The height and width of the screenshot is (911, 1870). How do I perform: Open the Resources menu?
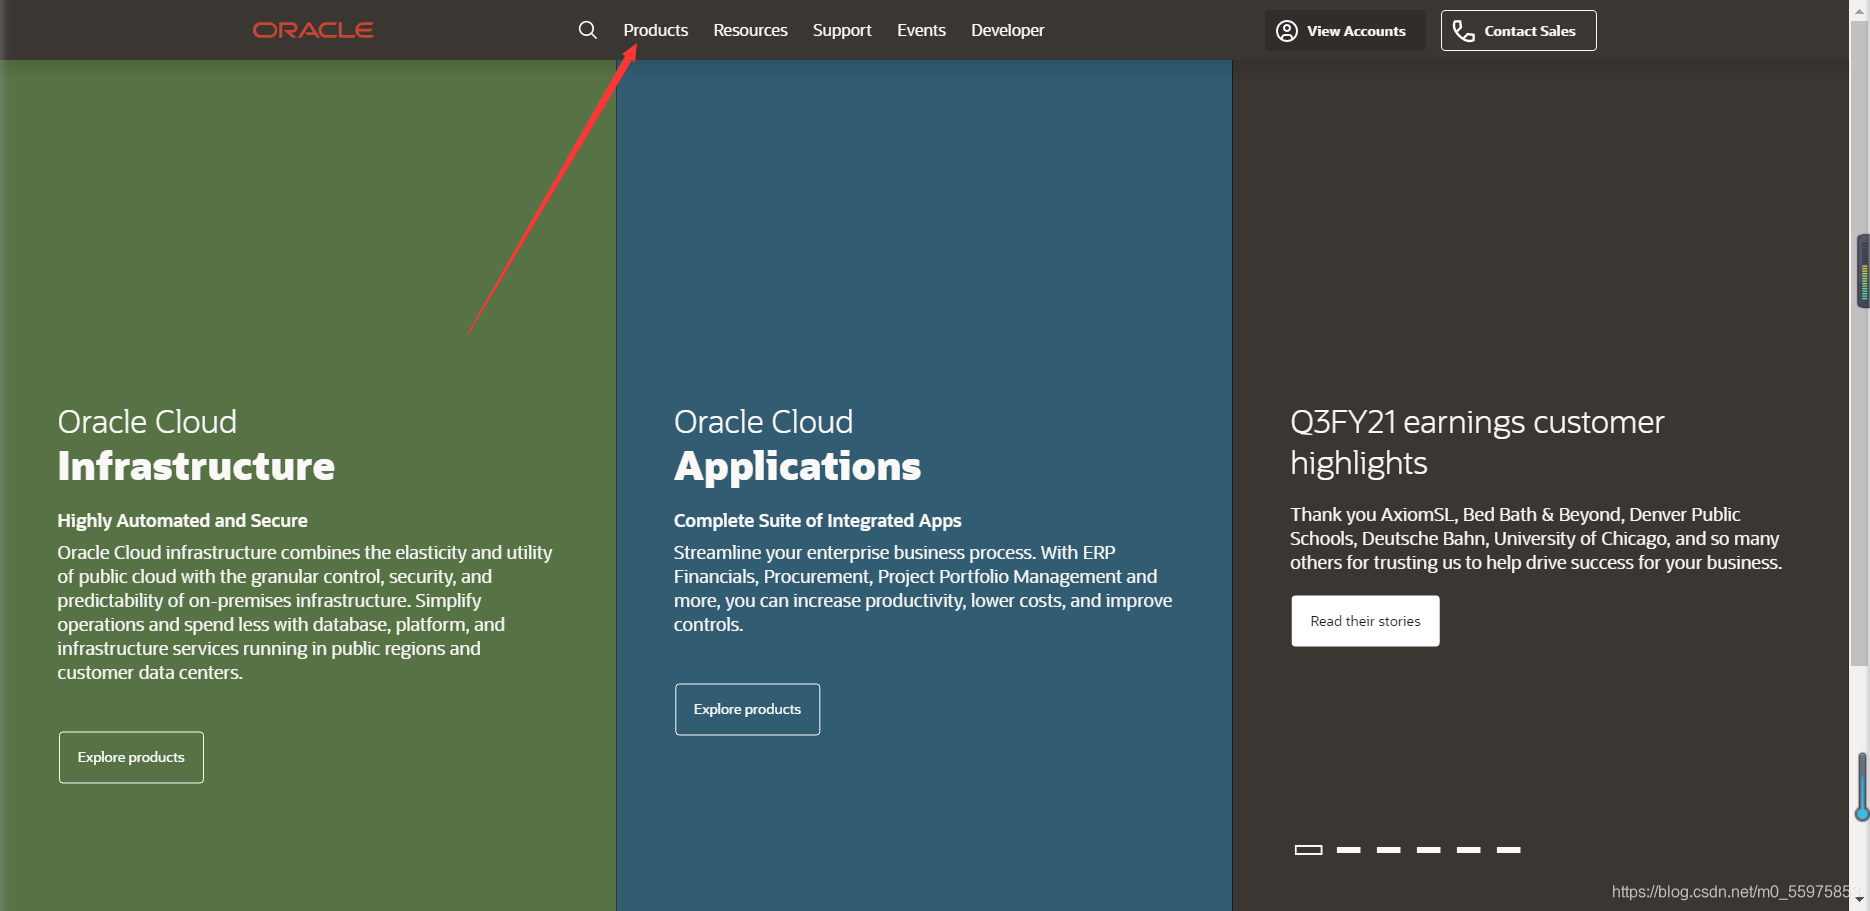pyautogui.click(x=751, y=30)
